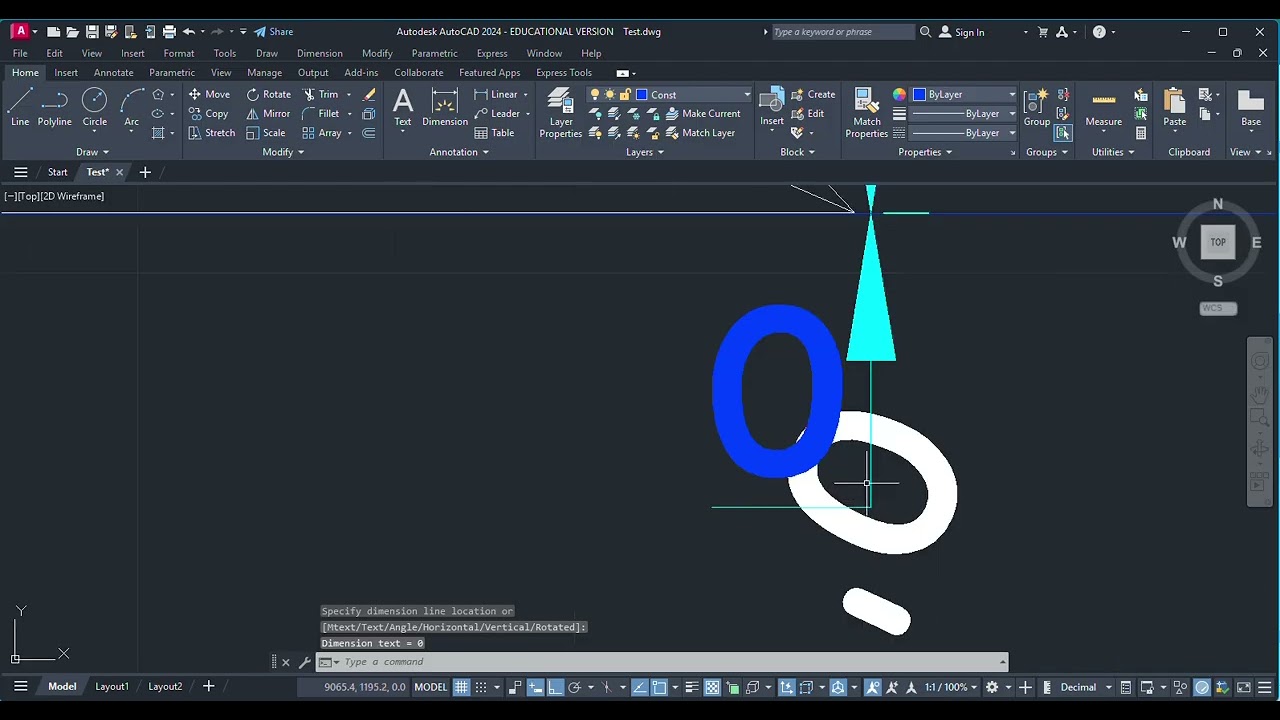The height and width of the screenshot is (720, 1280).
Task: Expand the Layers panel
Action: click(645, 152)
